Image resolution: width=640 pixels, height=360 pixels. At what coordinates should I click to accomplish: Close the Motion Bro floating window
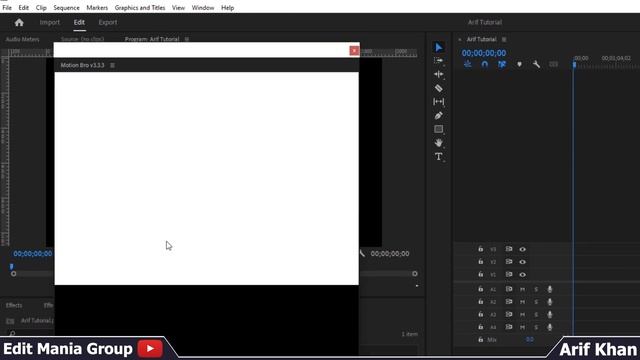tap(354, 51)
